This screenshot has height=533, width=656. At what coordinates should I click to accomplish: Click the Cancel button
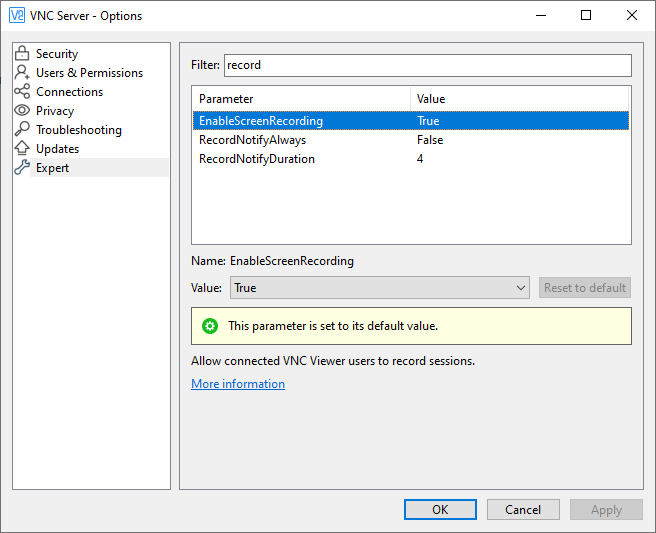pyautogui.click(x=523, y=510)
